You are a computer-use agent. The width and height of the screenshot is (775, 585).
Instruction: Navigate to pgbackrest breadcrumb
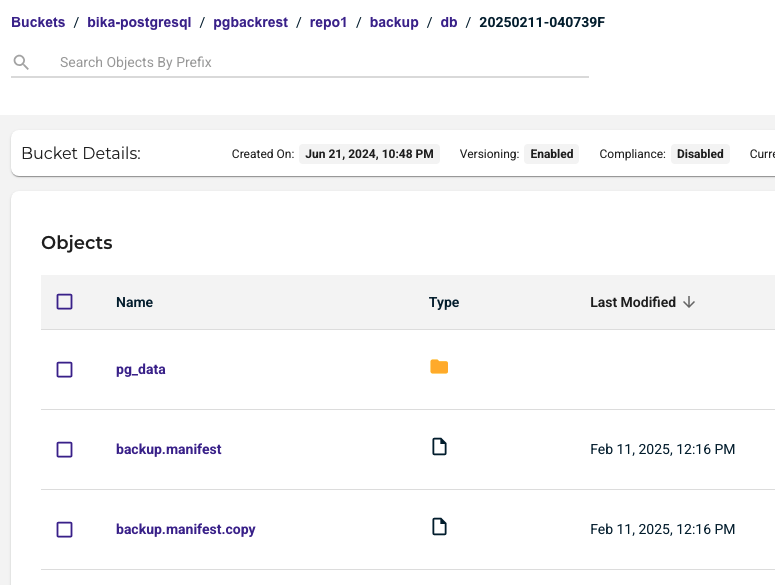(x=250, y=22)
